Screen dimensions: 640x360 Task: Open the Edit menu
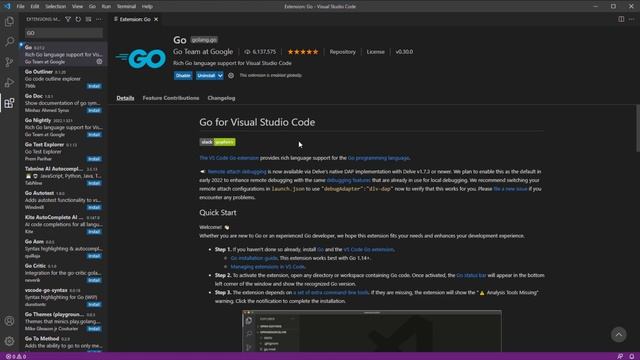(x=35, y=7)
